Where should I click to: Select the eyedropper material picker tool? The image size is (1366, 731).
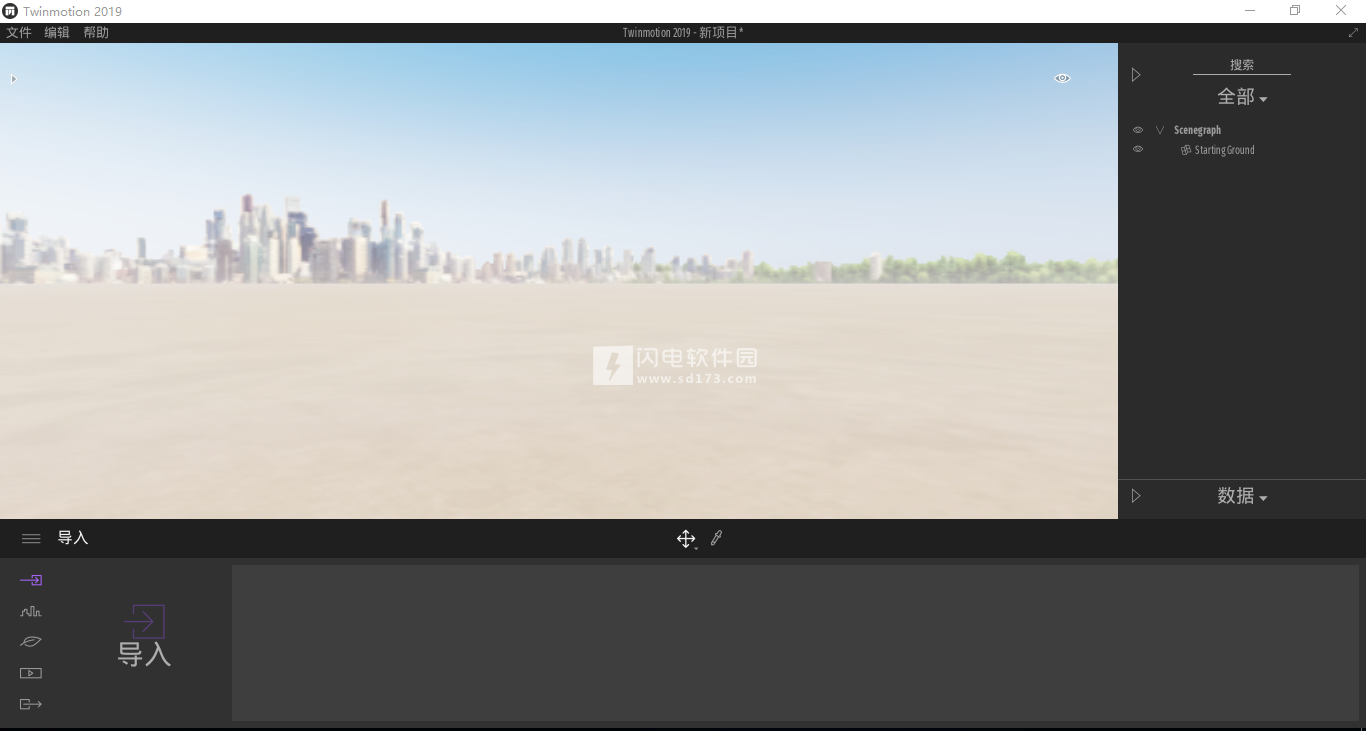[716, 538]
